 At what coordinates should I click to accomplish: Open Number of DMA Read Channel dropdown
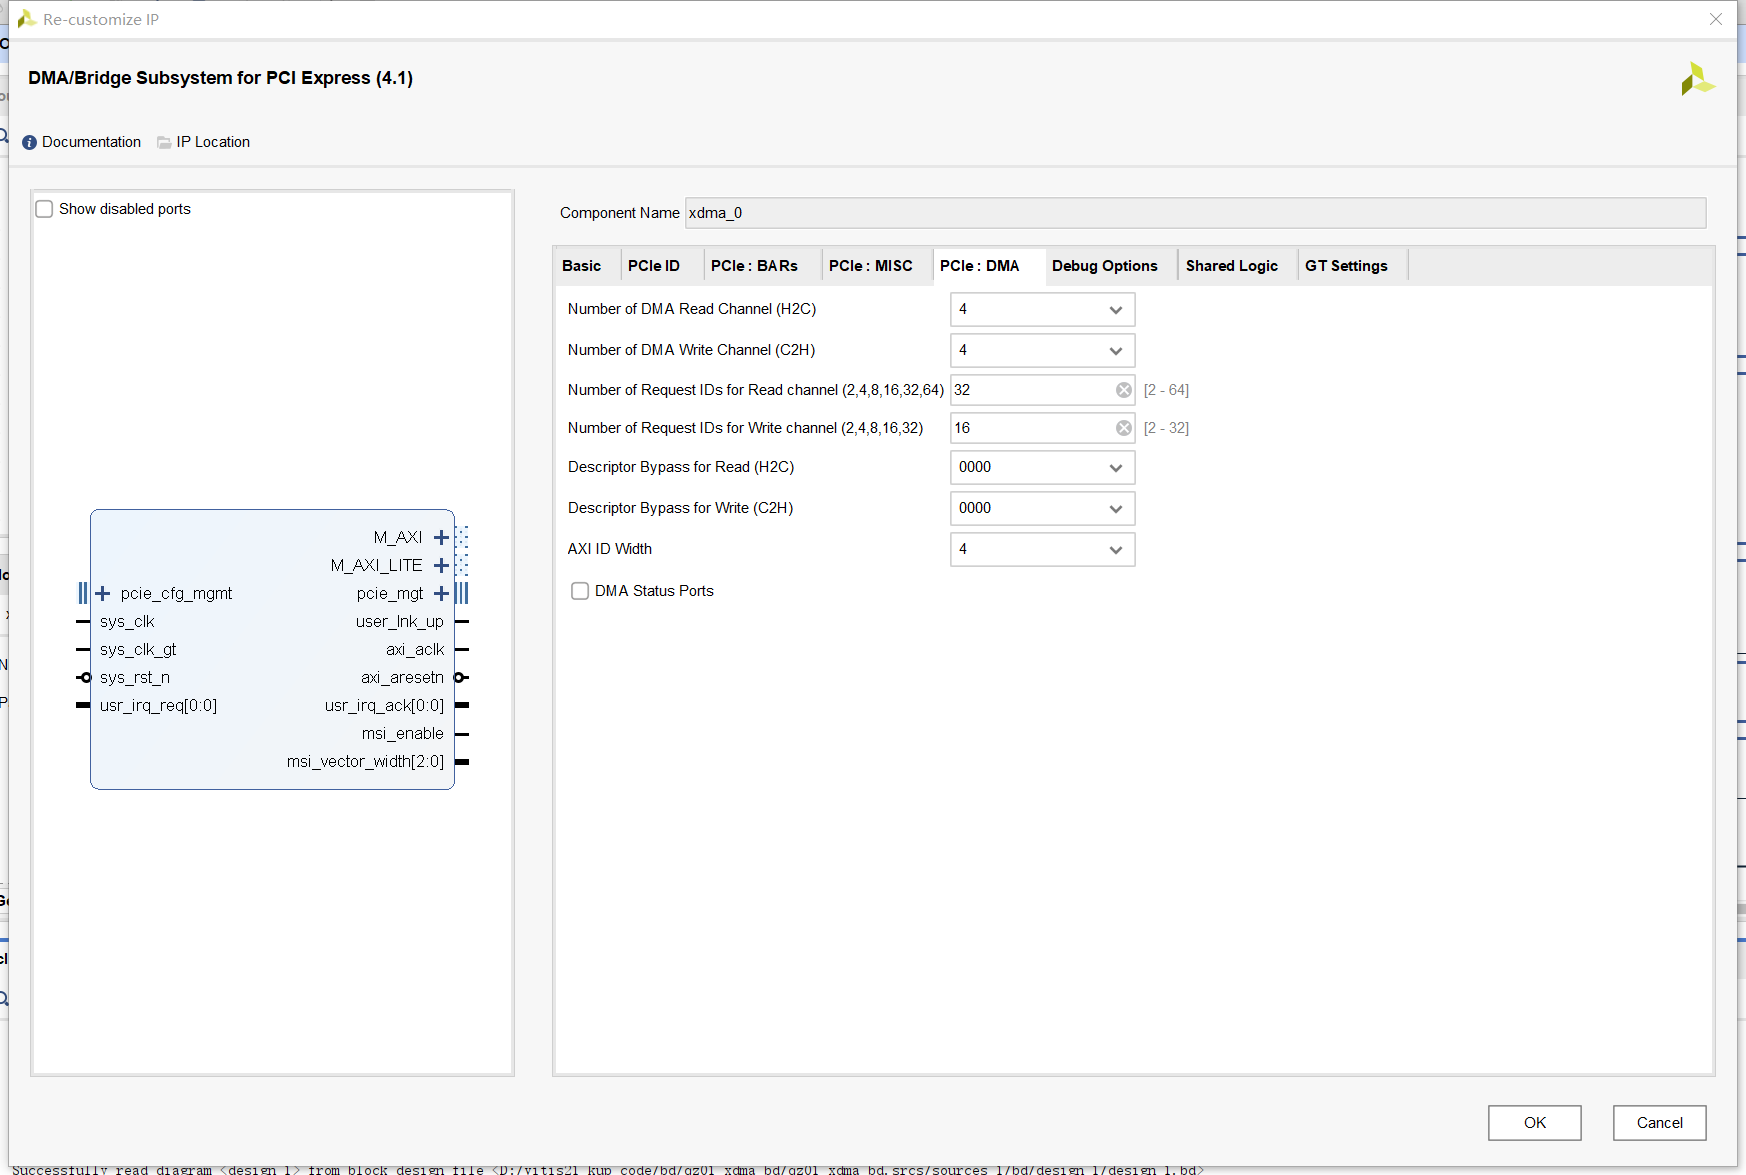pyautogui.click(x=1042, y=310)
